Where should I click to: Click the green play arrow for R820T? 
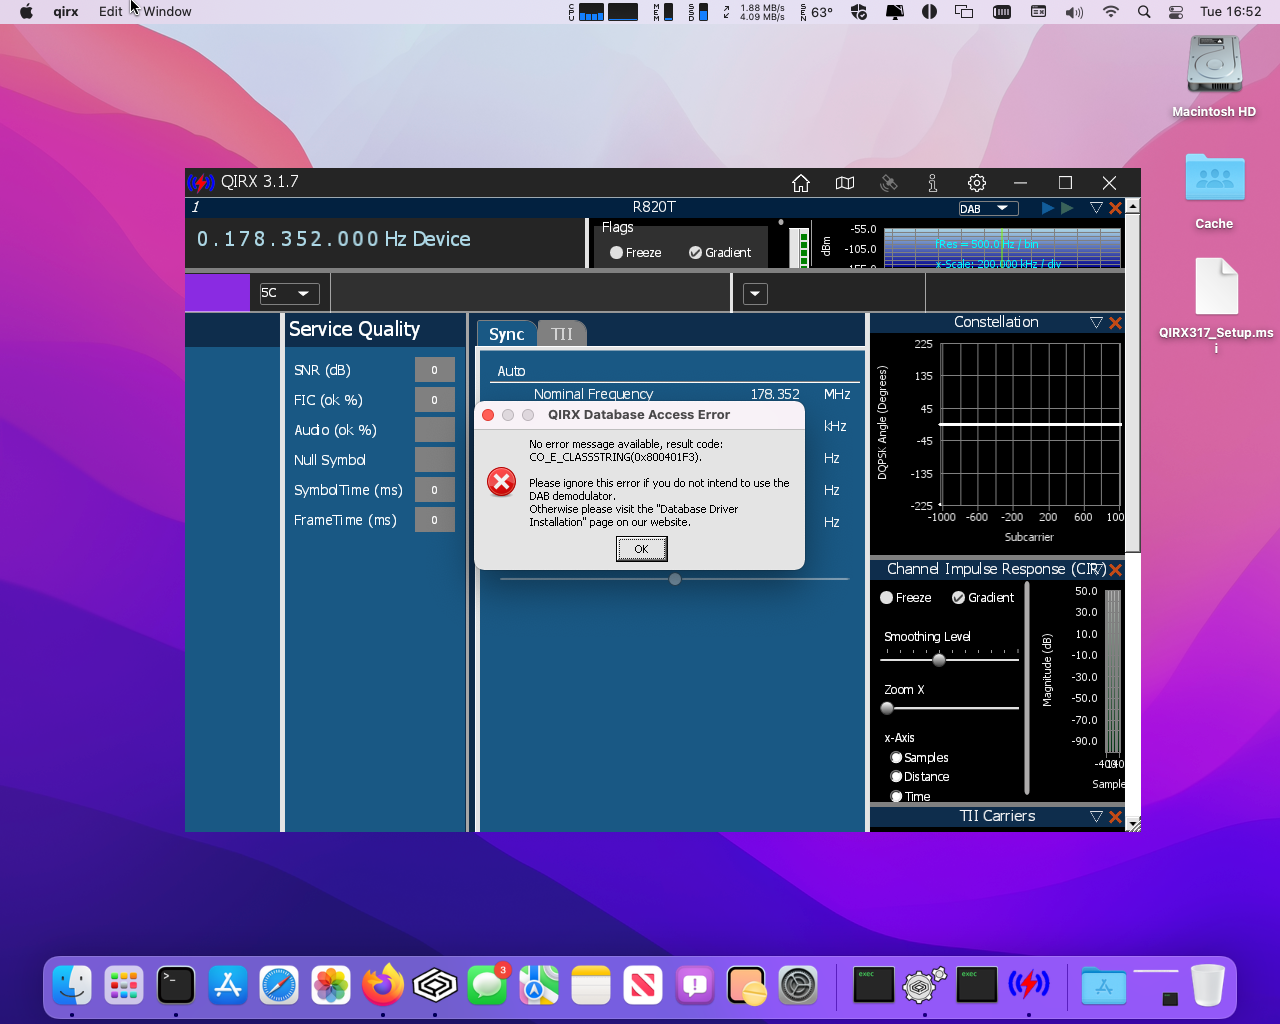coord(1067,208)
